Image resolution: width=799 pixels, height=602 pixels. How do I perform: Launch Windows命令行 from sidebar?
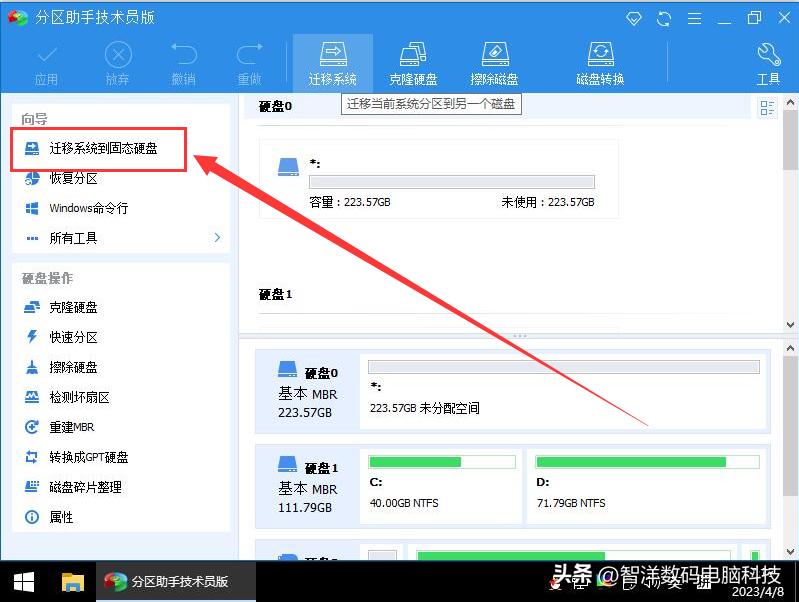click(x=88, y=208)
